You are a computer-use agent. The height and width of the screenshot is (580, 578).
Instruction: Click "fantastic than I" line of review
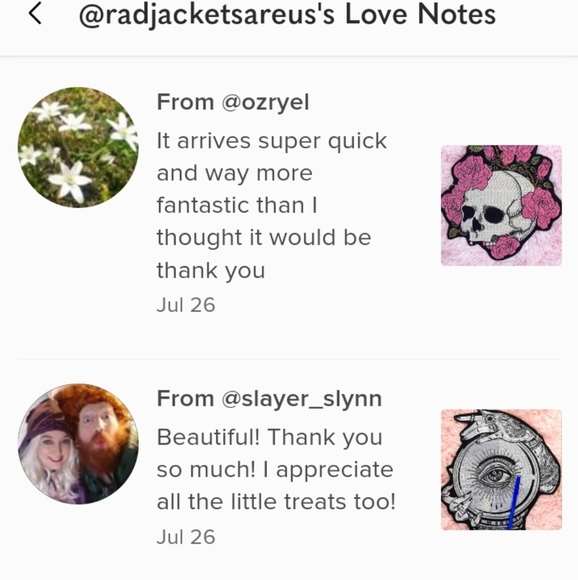237,205
